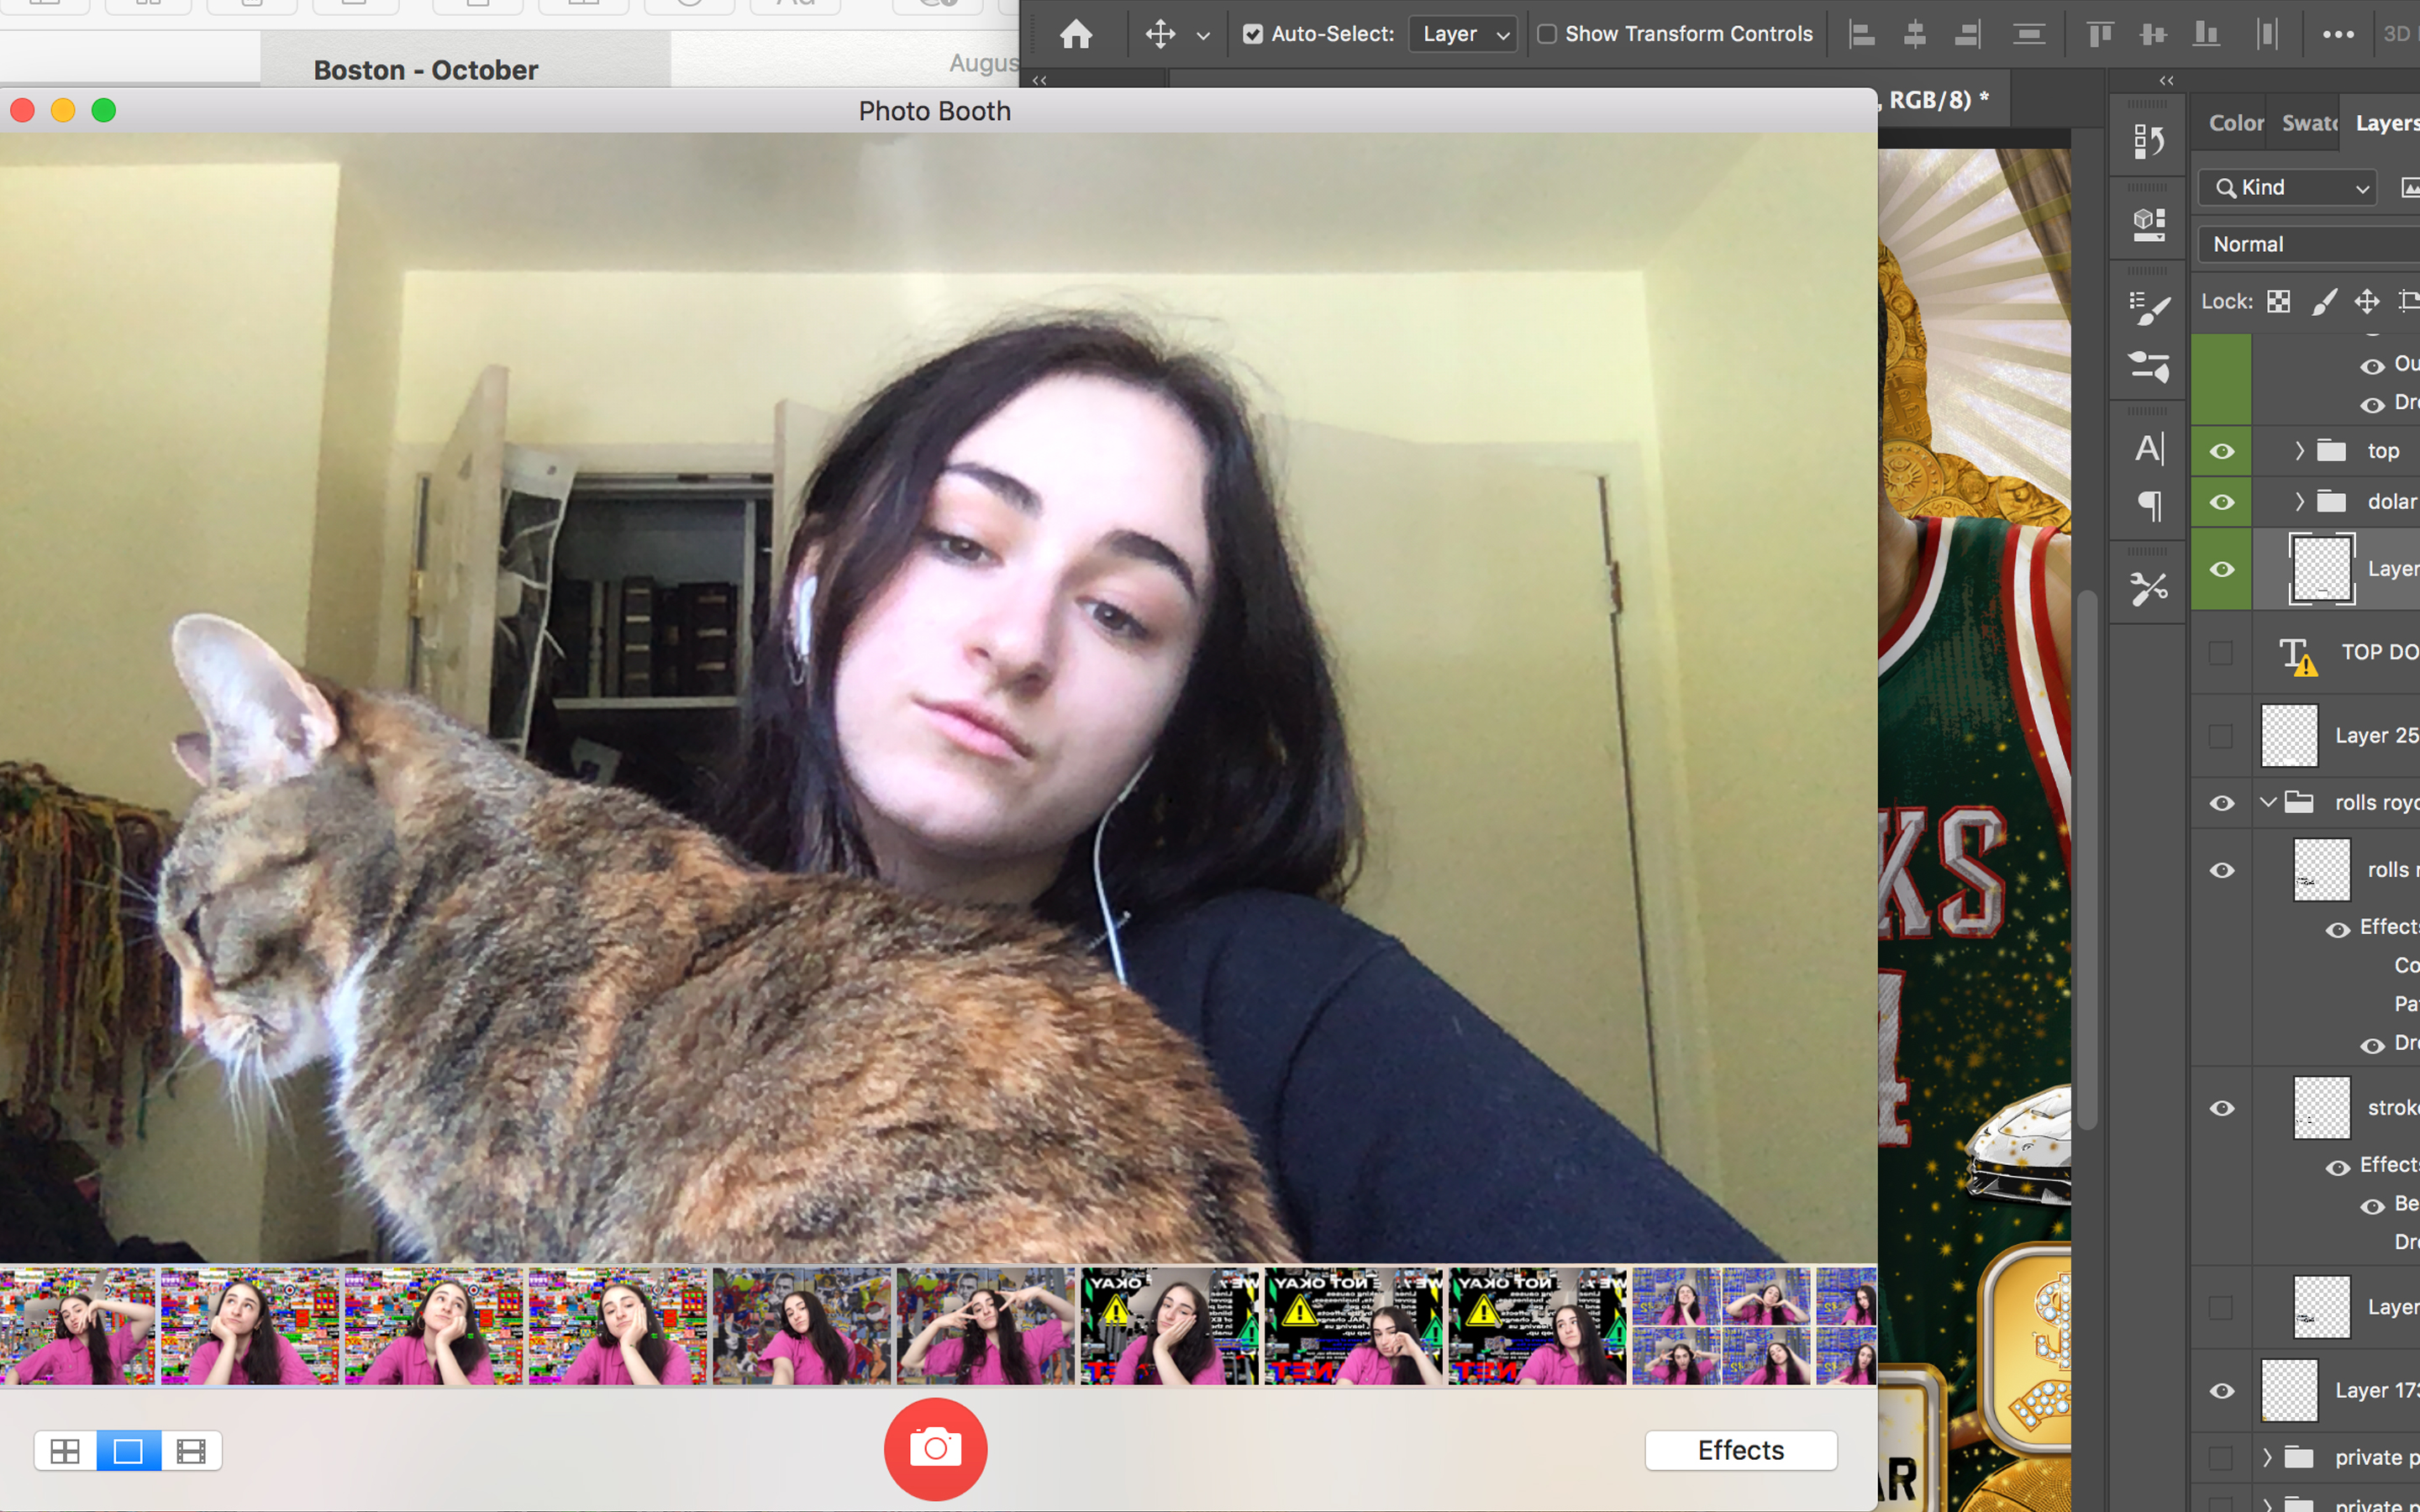Image resolution: width=2420 pixels, height=1512 pixels.
Task: Click the TOP DO text layer
Action: point(2334,652)
